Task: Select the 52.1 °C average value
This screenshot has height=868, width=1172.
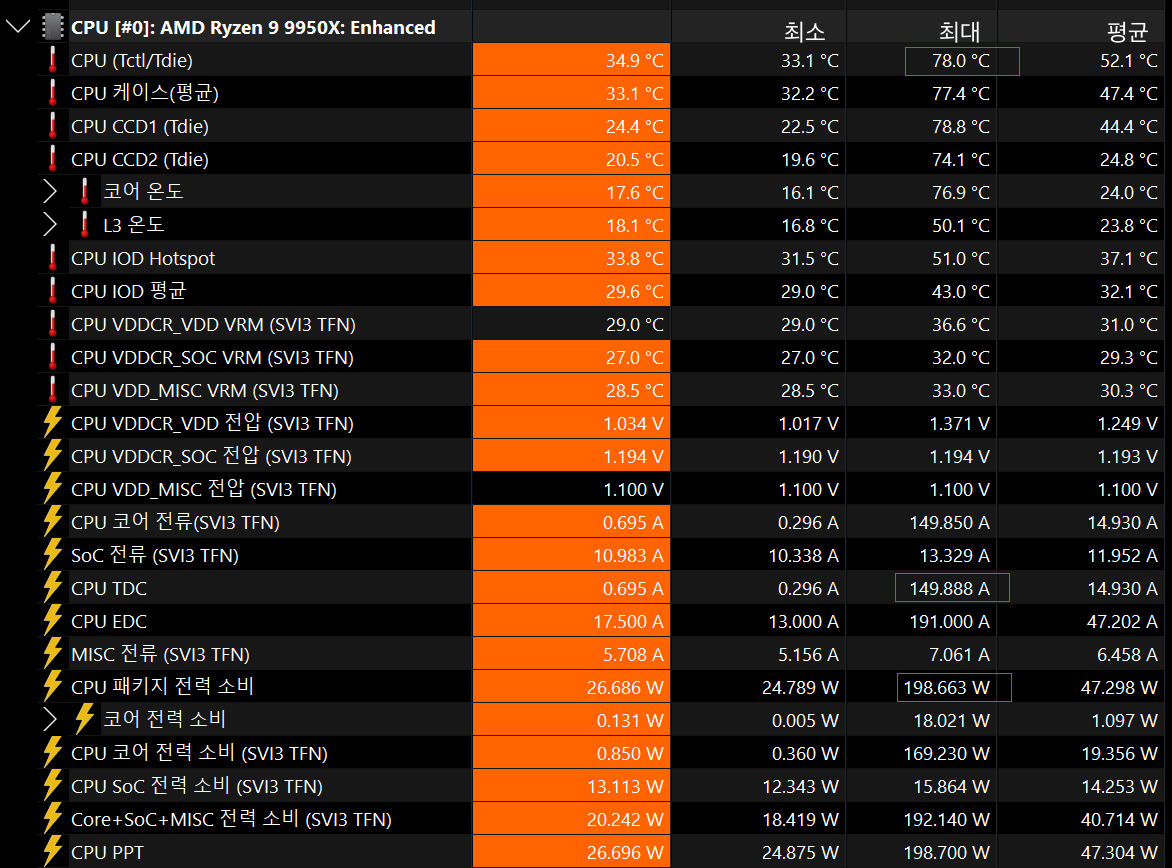Action: (x=1129, y=61)
